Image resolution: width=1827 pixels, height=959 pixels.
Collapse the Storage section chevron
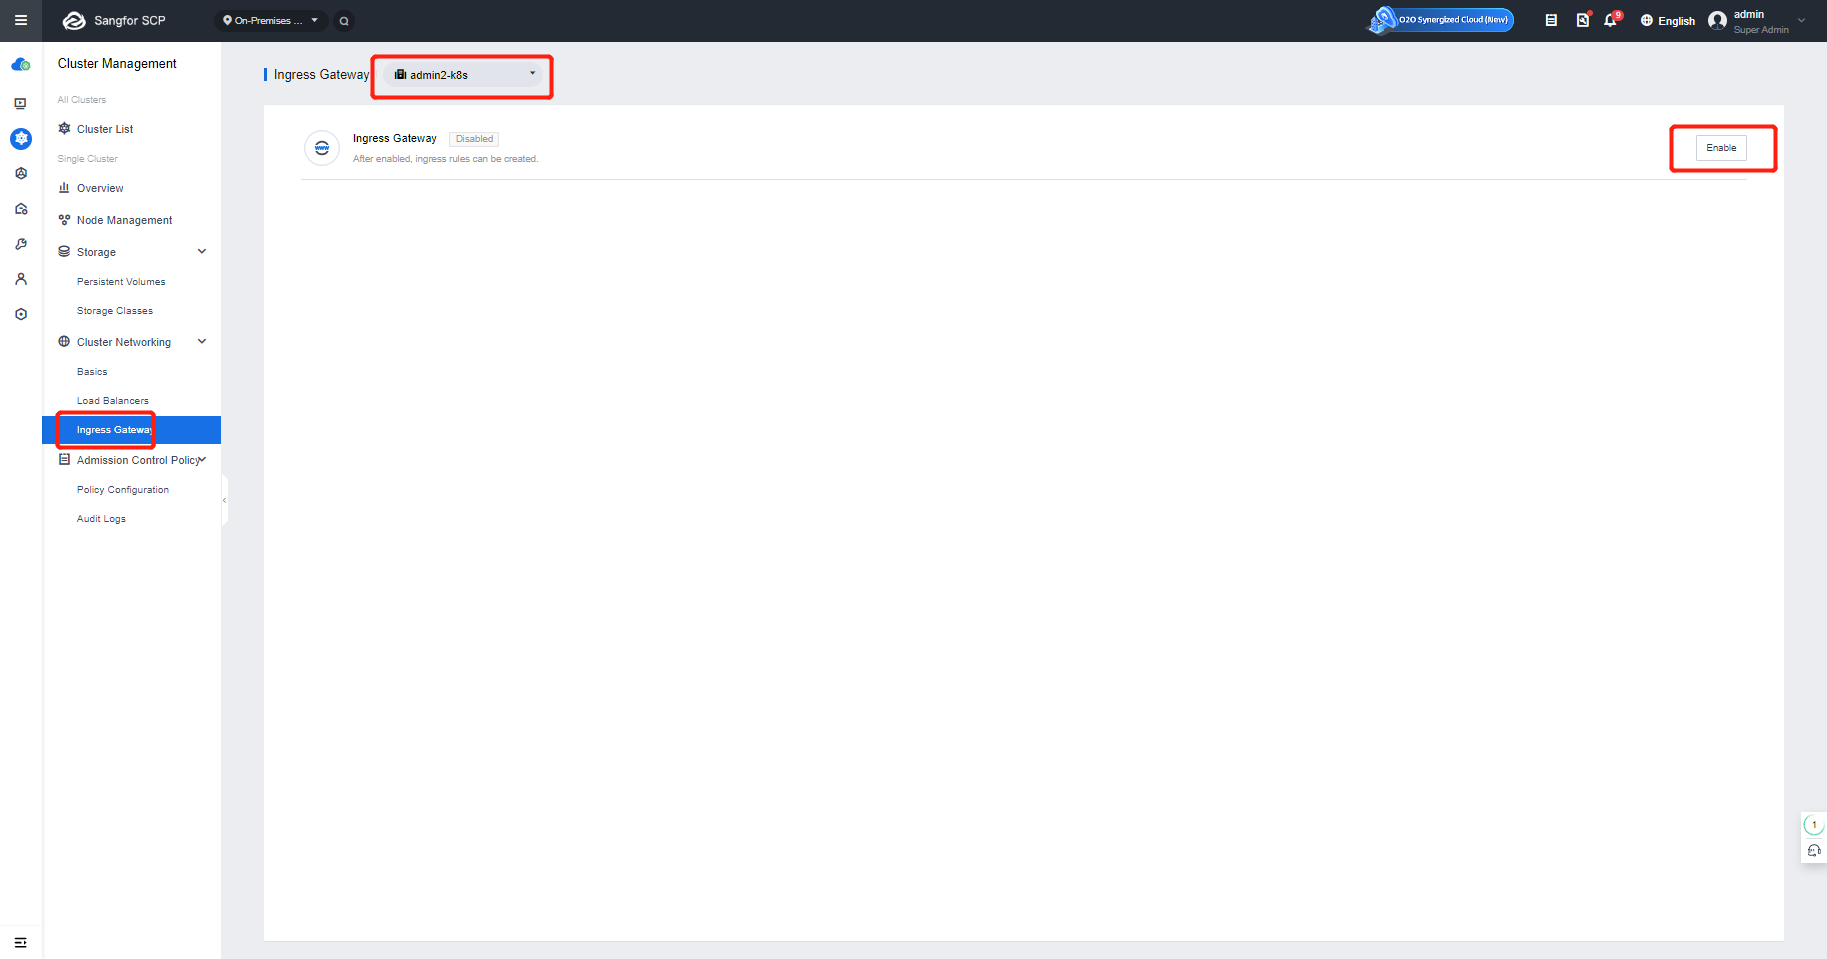202,252
